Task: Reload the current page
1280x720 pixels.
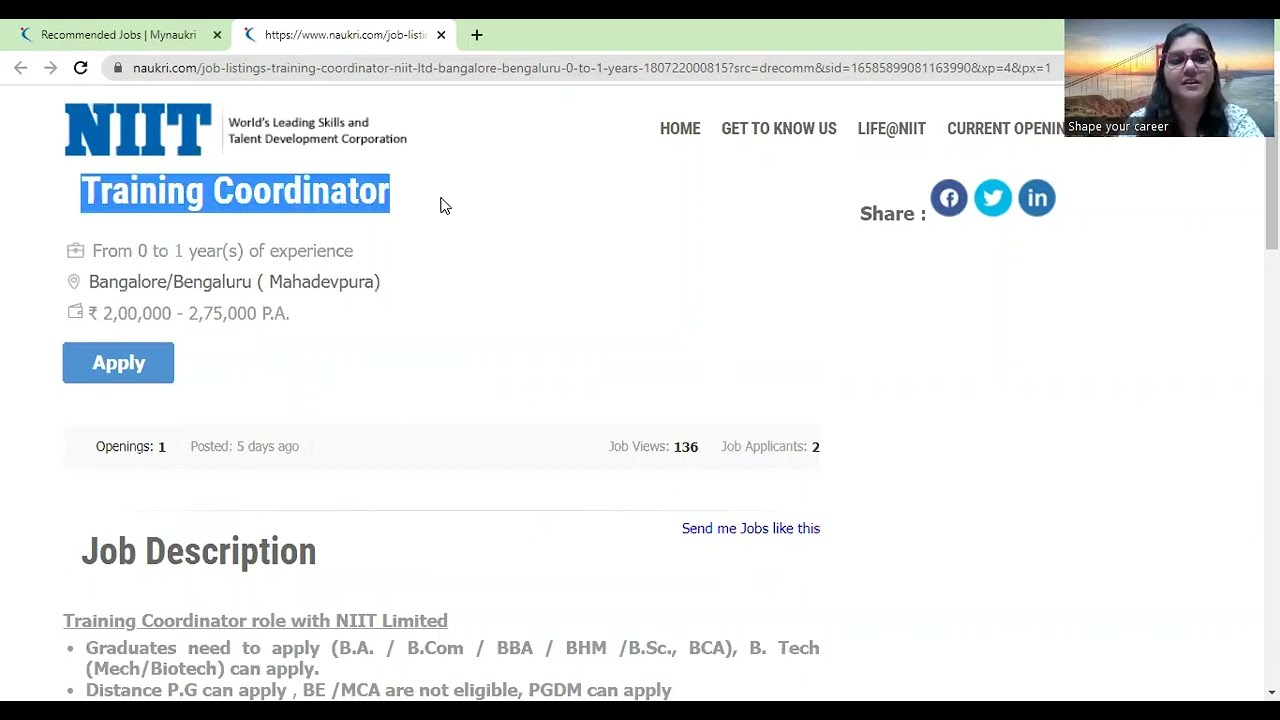Action: point(81,68)
